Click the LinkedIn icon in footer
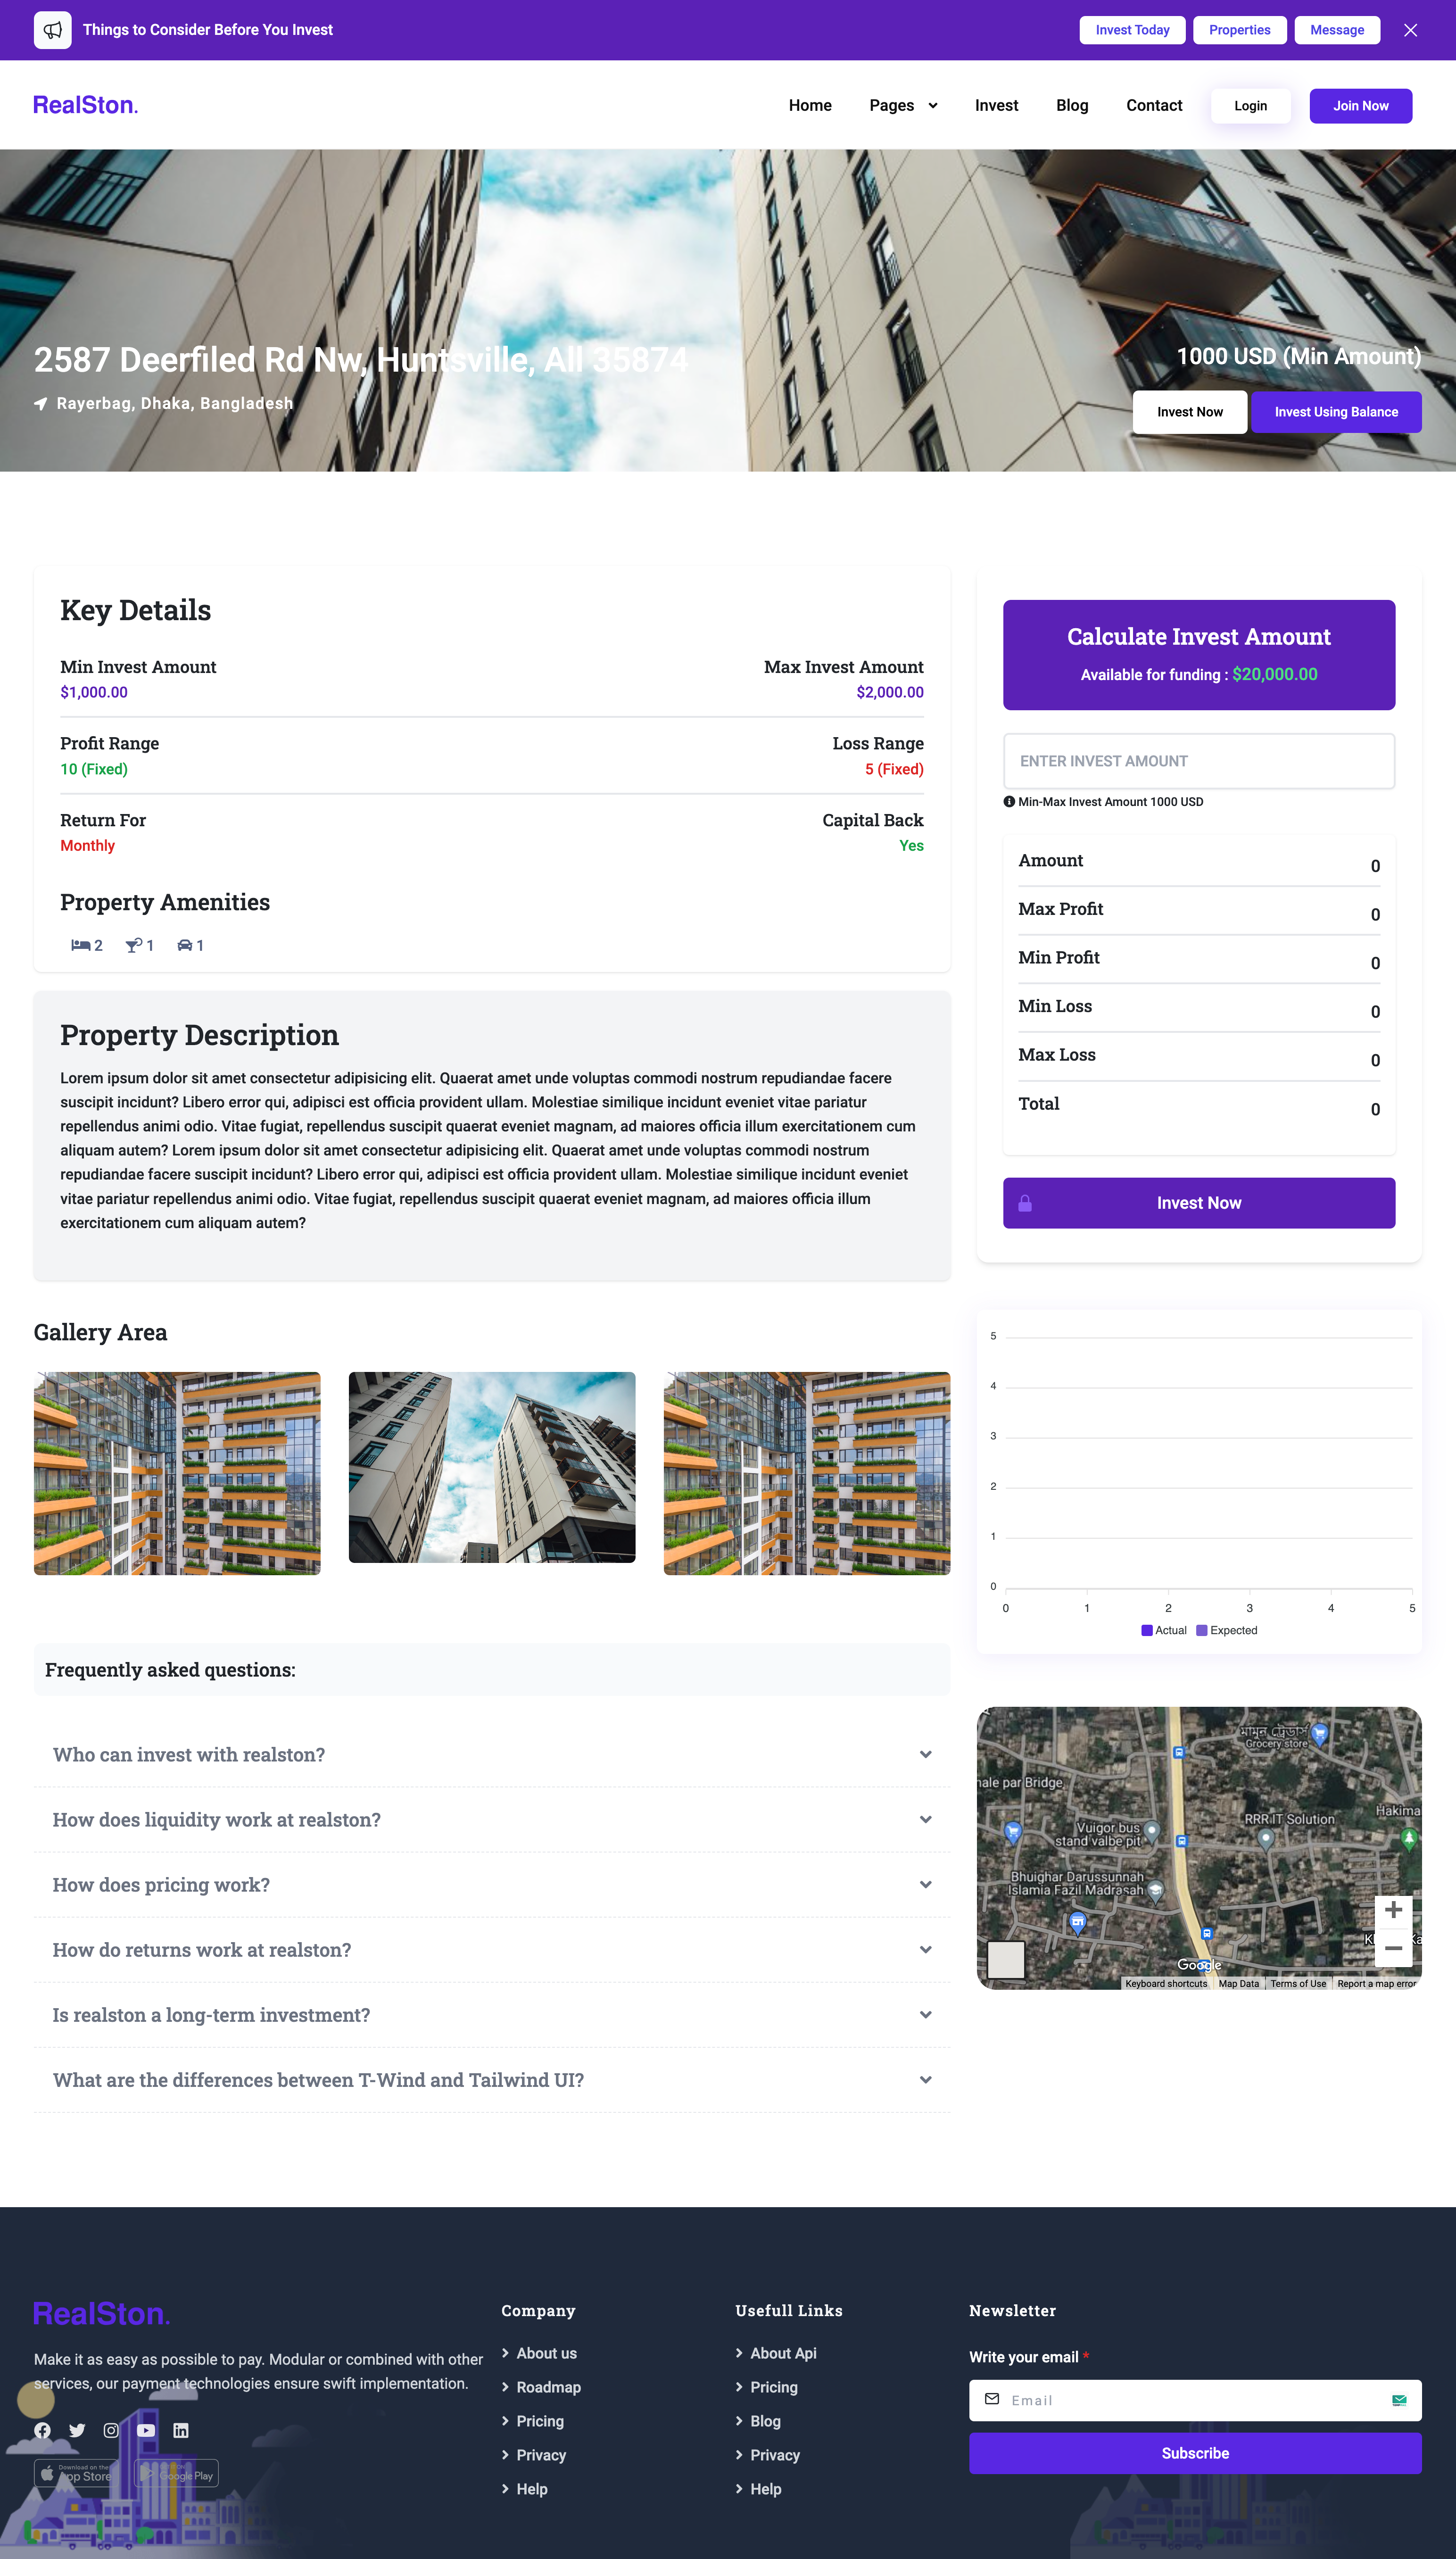 point(181,2430)
